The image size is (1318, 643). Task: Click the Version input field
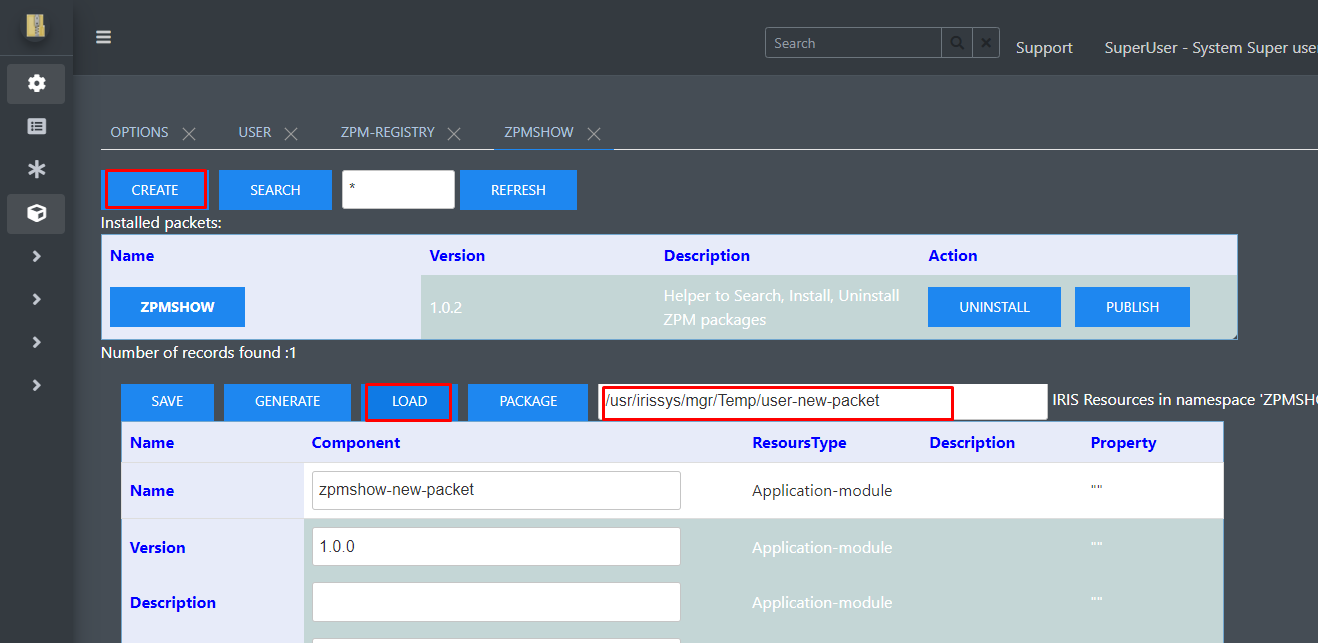click(496, 547)
